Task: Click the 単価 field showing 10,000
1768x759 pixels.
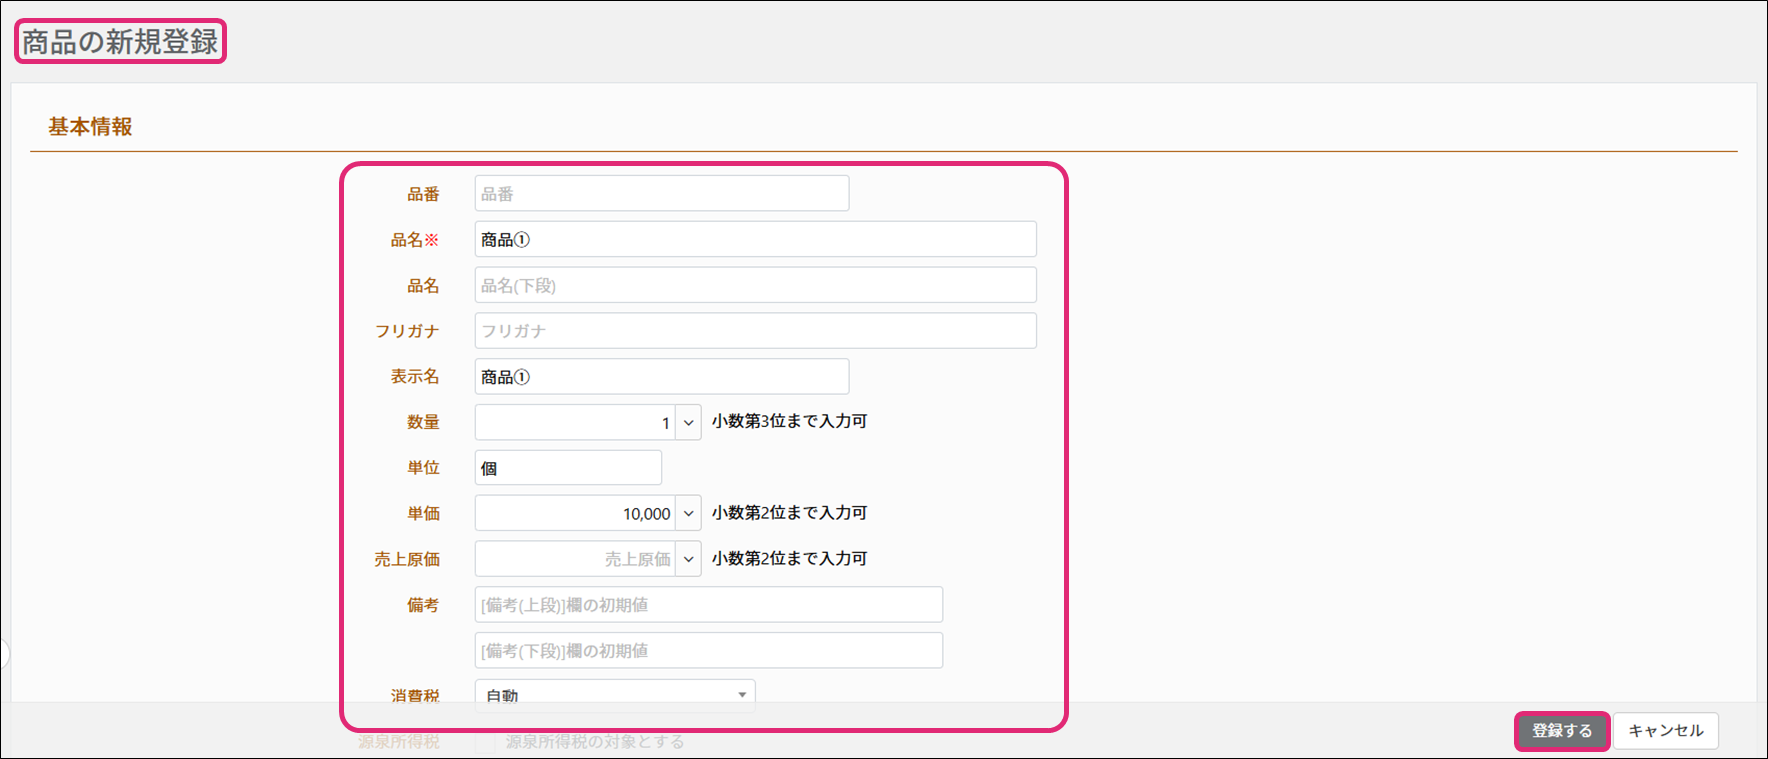Action: coord(575,514)
